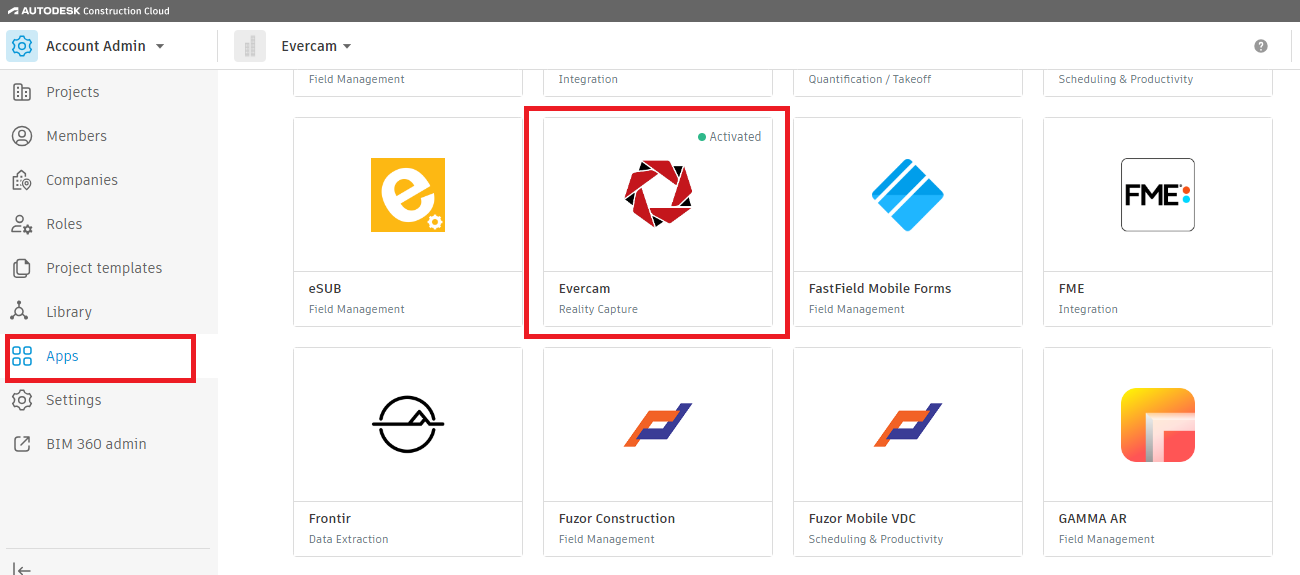1300x575 pixels.
Task: Click the GAMMA AR gradient logo
Action: [1158, 425]
